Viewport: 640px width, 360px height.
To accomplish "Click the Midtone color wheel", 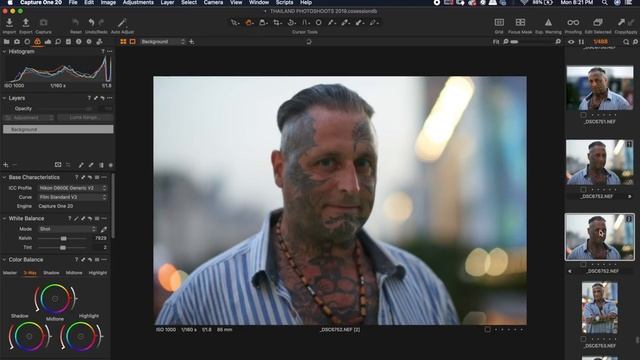I will [x=55, y=299].
